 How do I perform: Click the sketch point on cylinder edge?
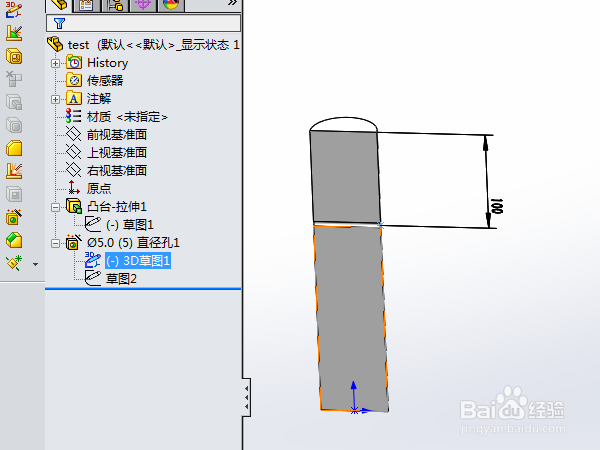tap(380, 225)
